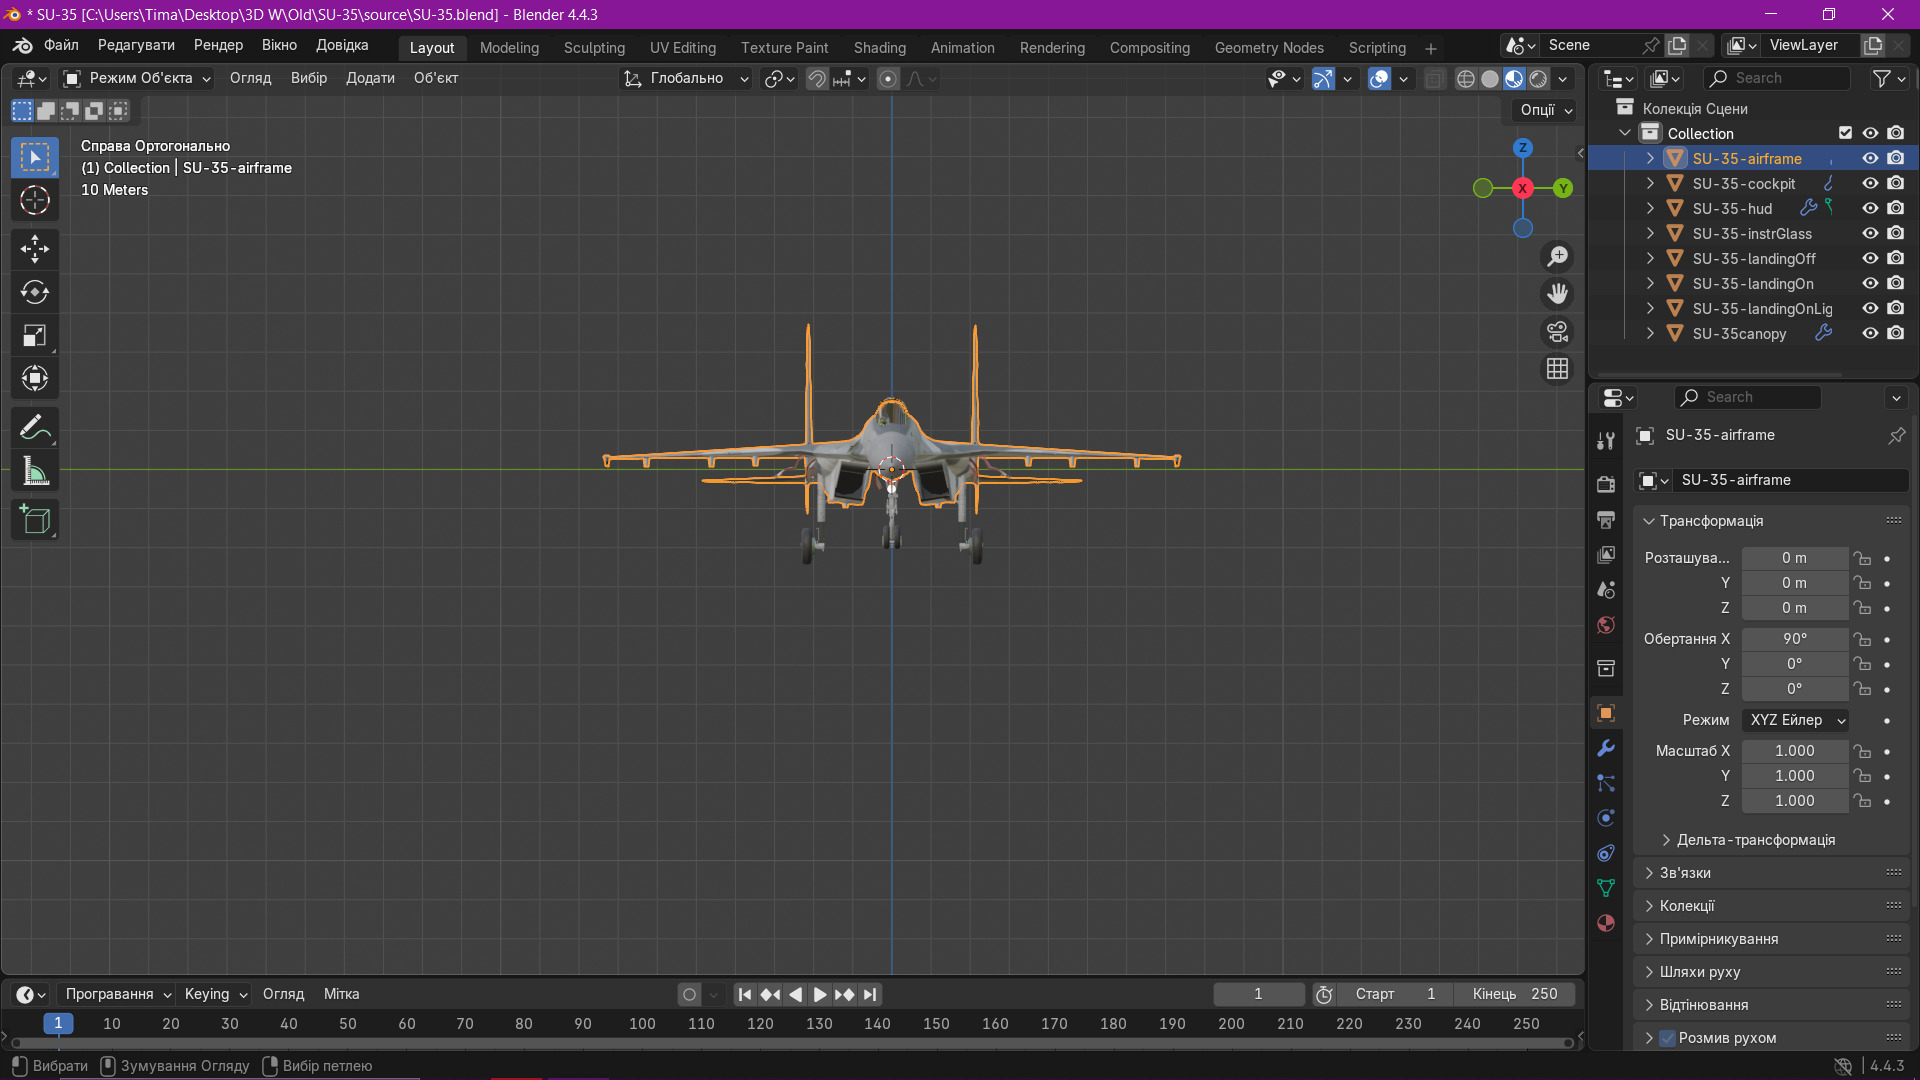This screenshot has height=1080, width=1920.
Task: Toggle snapping magnet in header
Action: click(x=817, y=79)
